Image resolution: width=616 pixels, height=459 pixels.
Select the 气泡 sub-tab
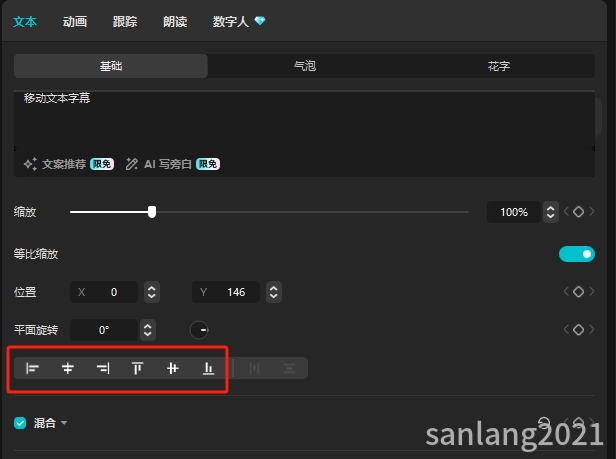[305, 66]
